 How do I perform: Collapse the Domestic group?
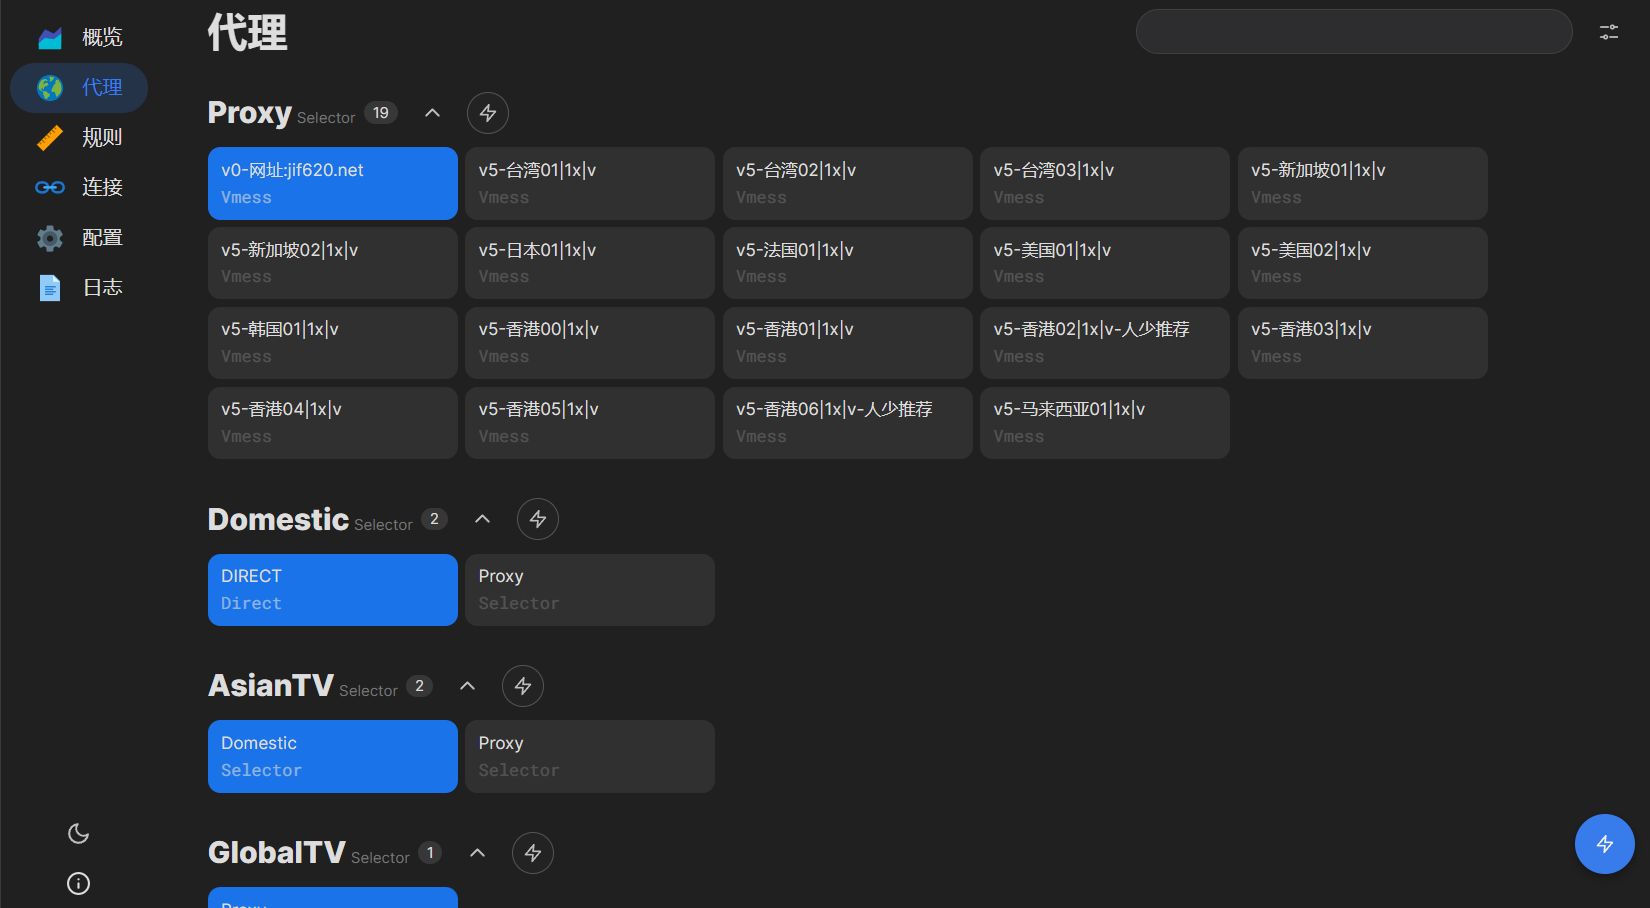click(x=483, y=519)
